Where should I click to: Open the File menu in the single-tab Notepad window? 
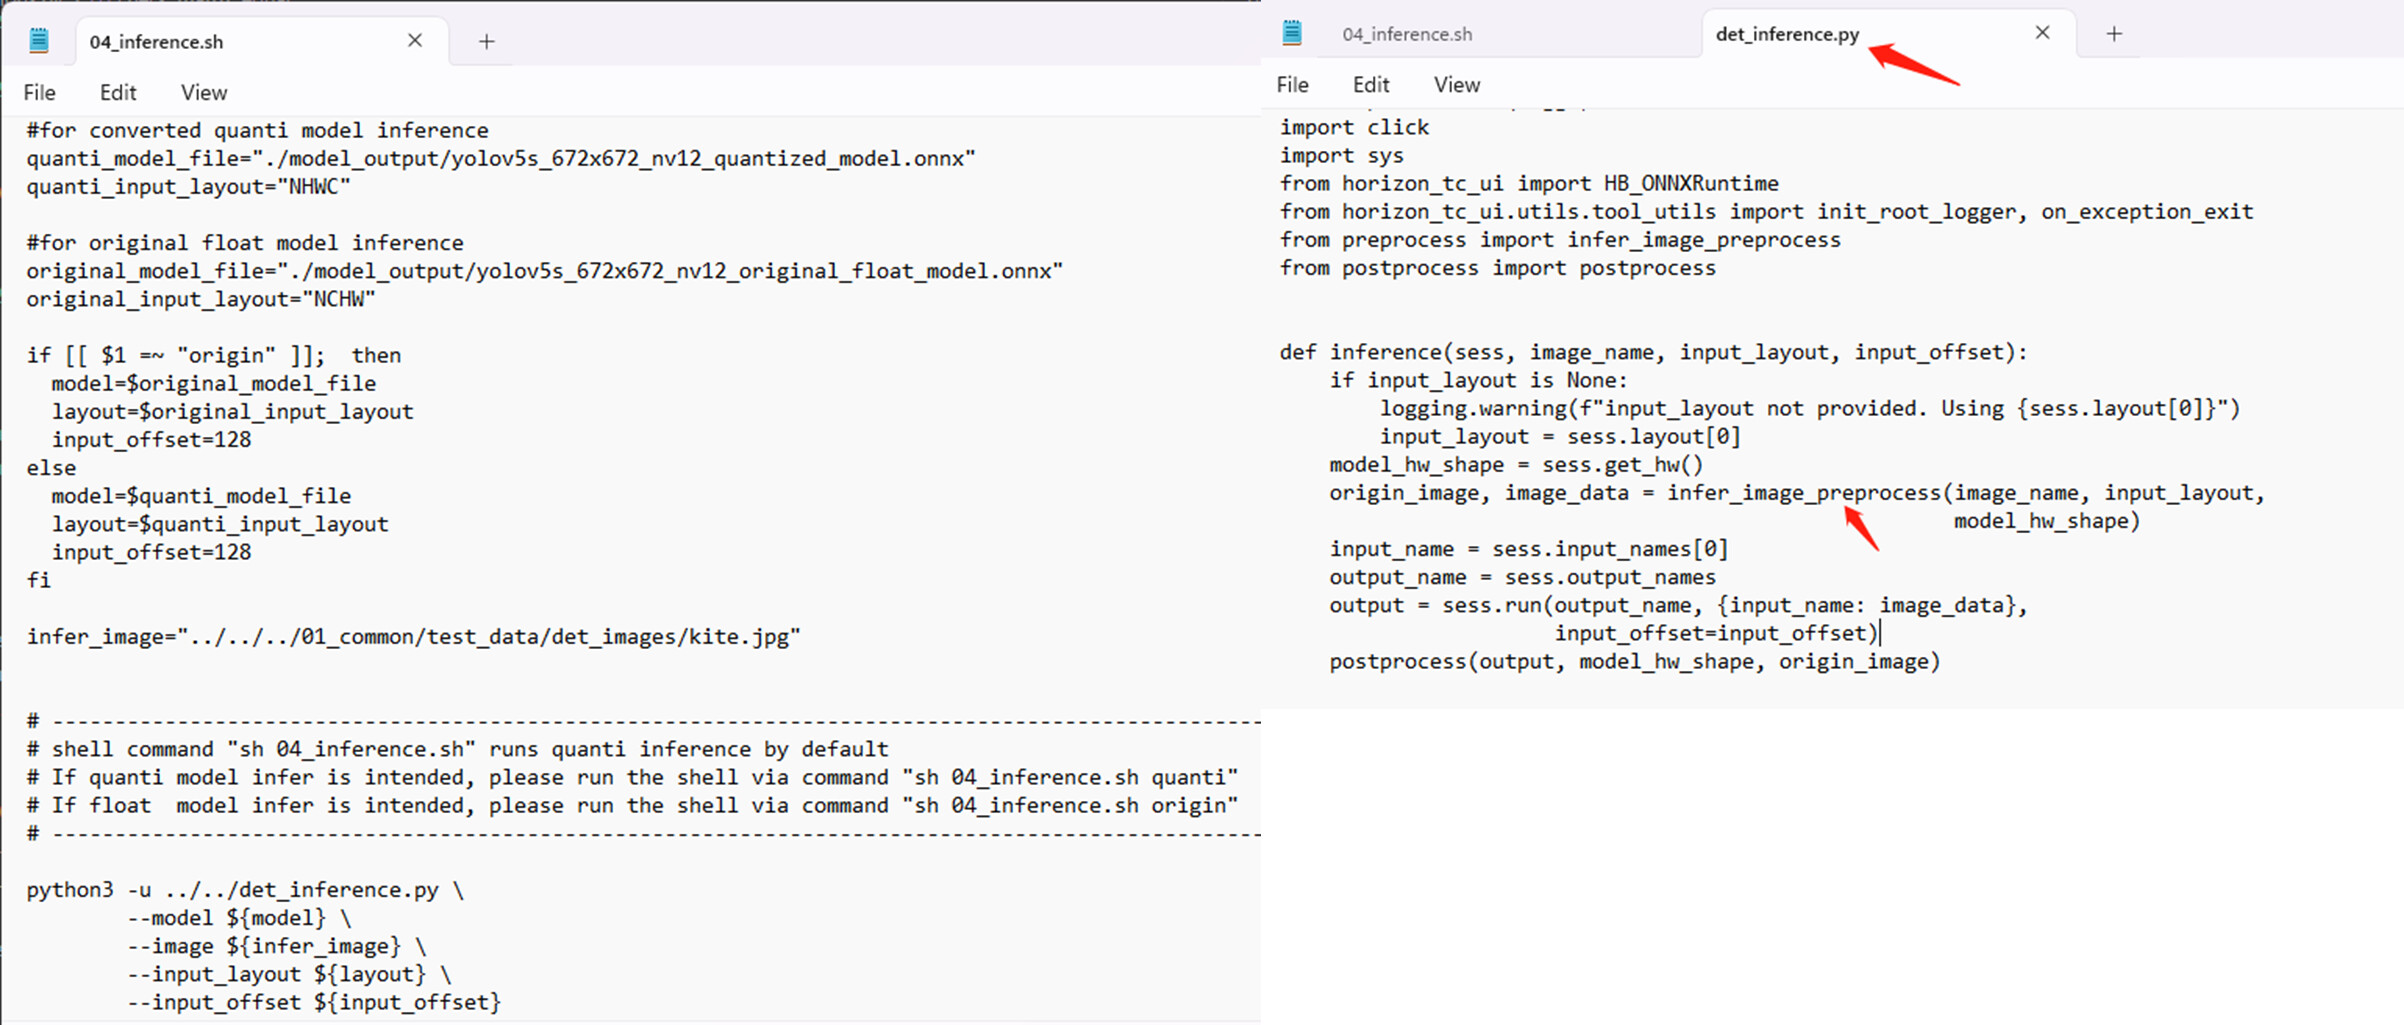[x=39, y=93]
